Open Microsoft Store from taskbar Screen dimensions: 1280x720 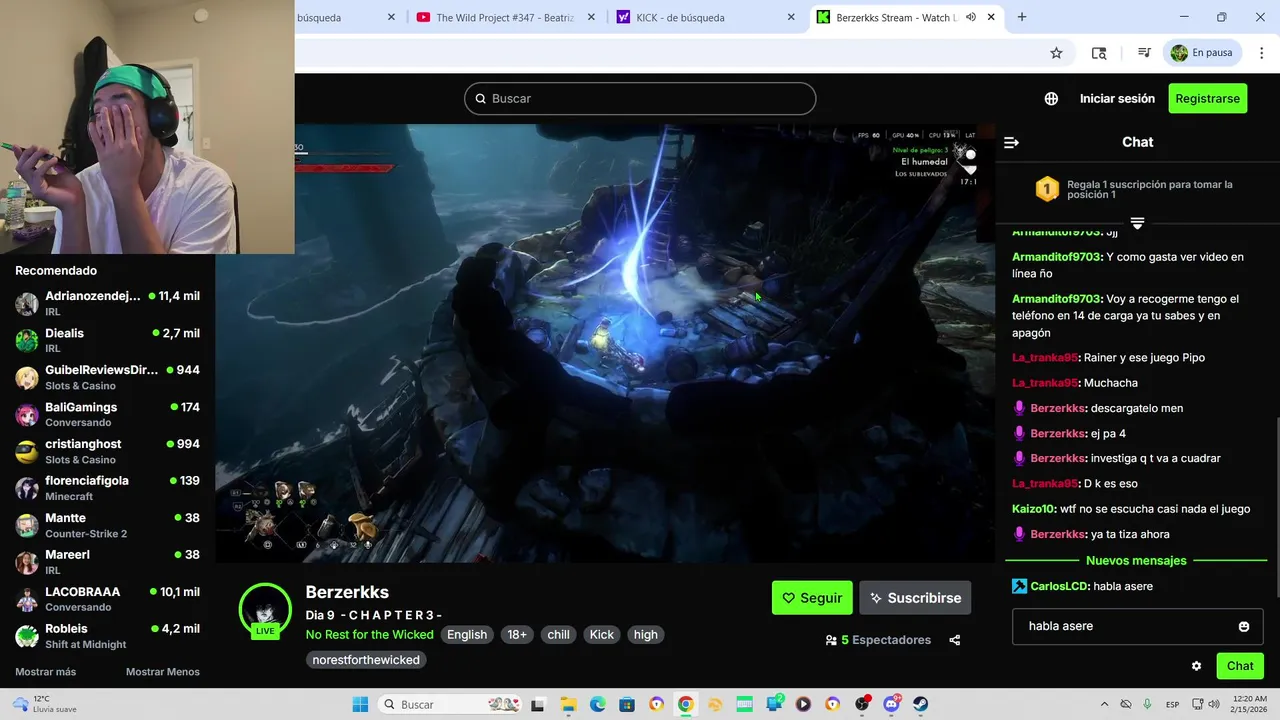click(627, 705)
